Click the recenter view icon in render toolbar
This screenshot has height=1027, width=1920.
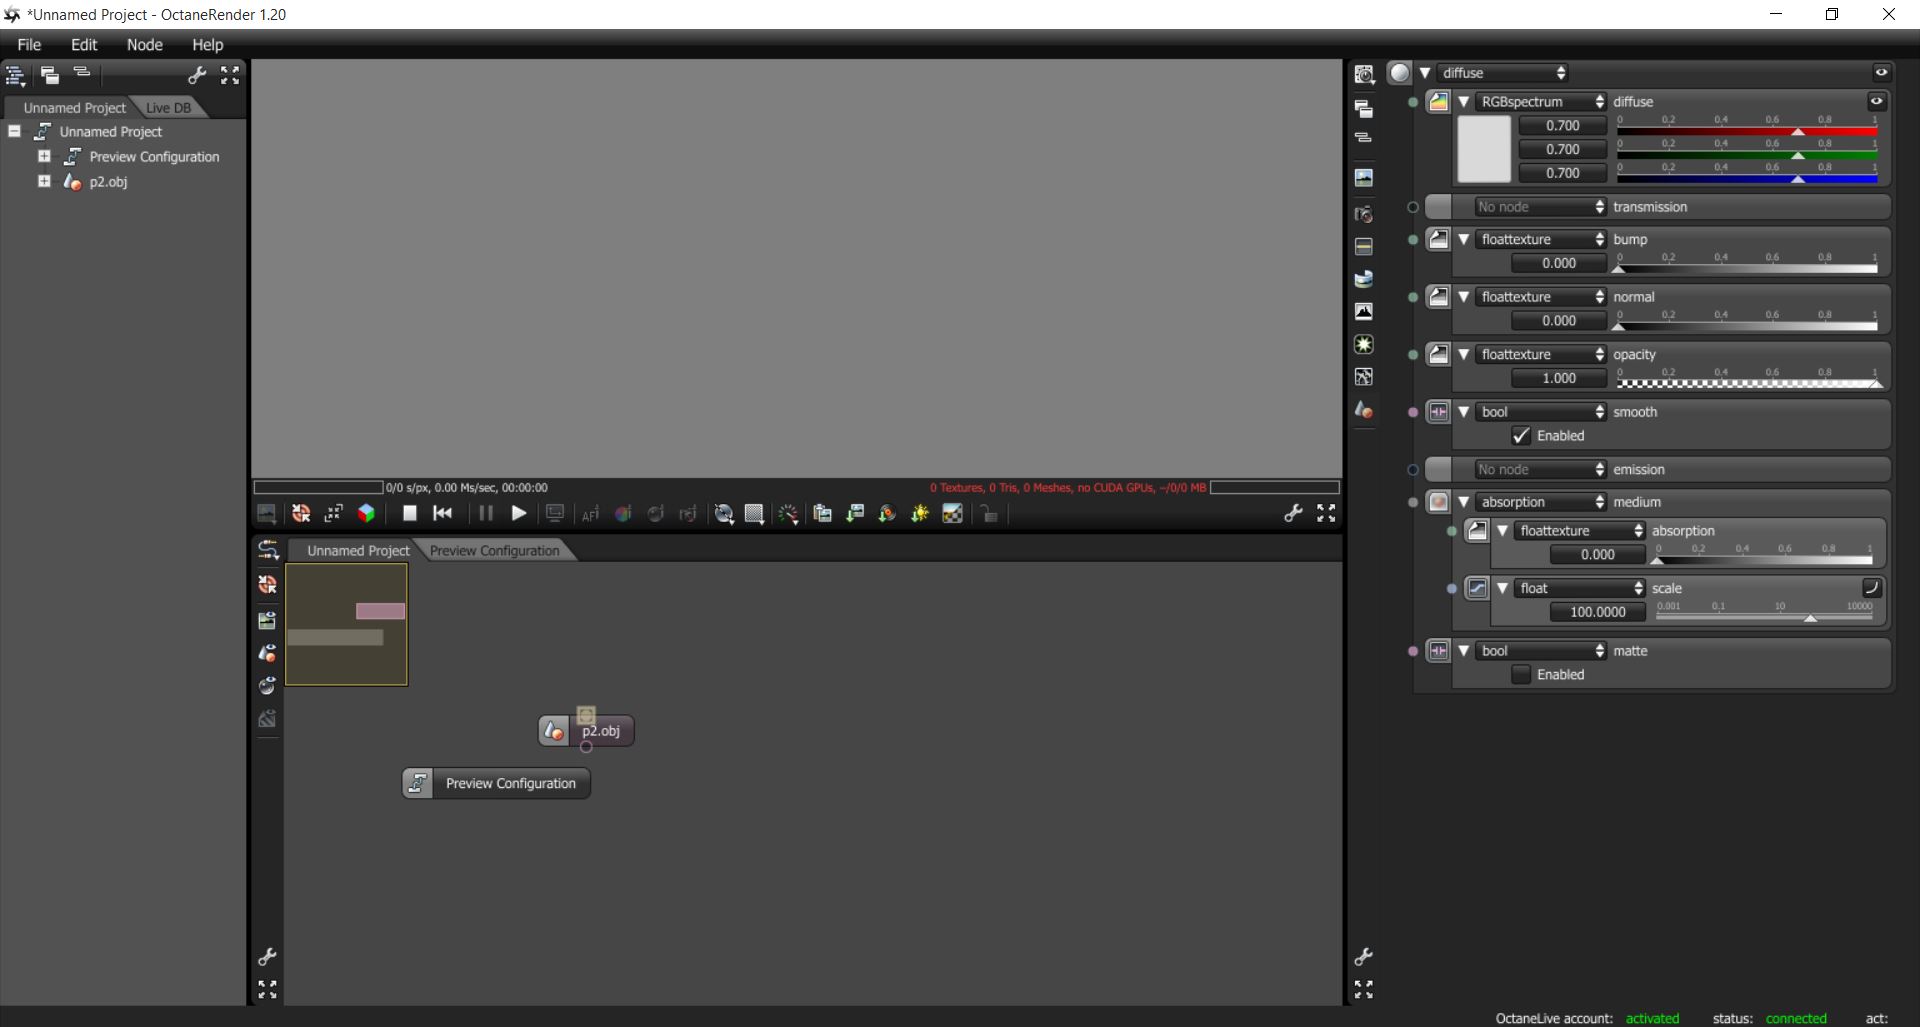pyautogui.click(x=300, y=513)
